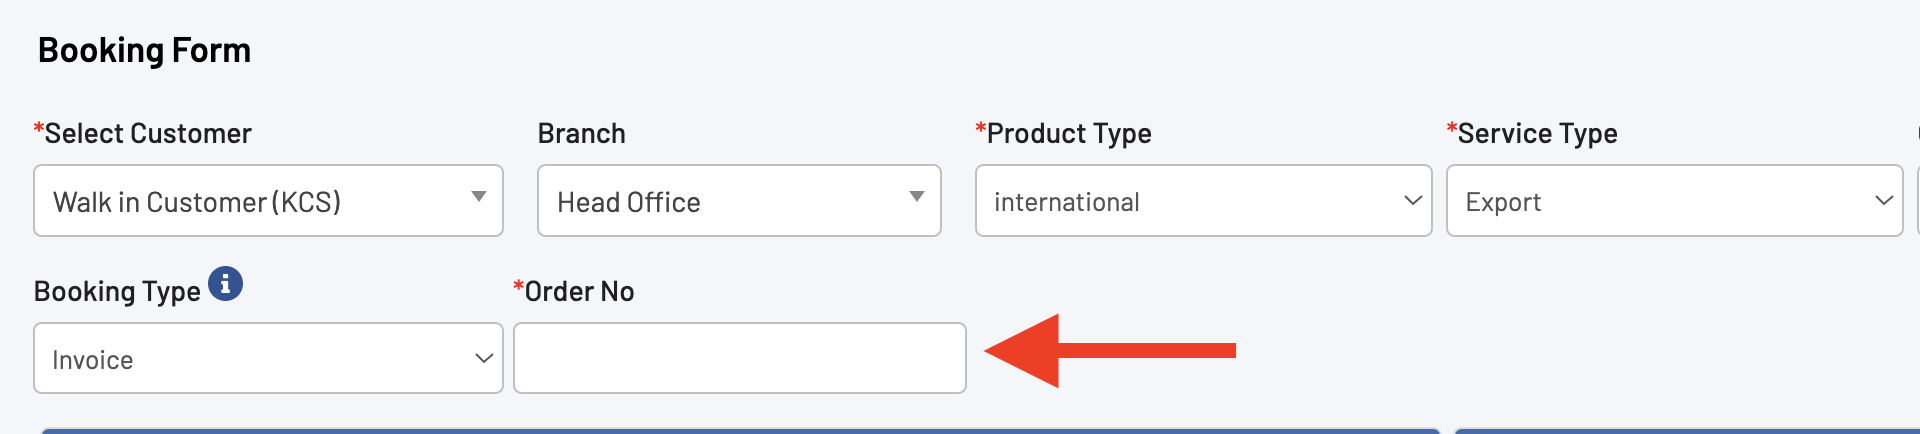Expand the Branch dropdown triangle
The image size is (1920, 434).
tap(916, 197)
